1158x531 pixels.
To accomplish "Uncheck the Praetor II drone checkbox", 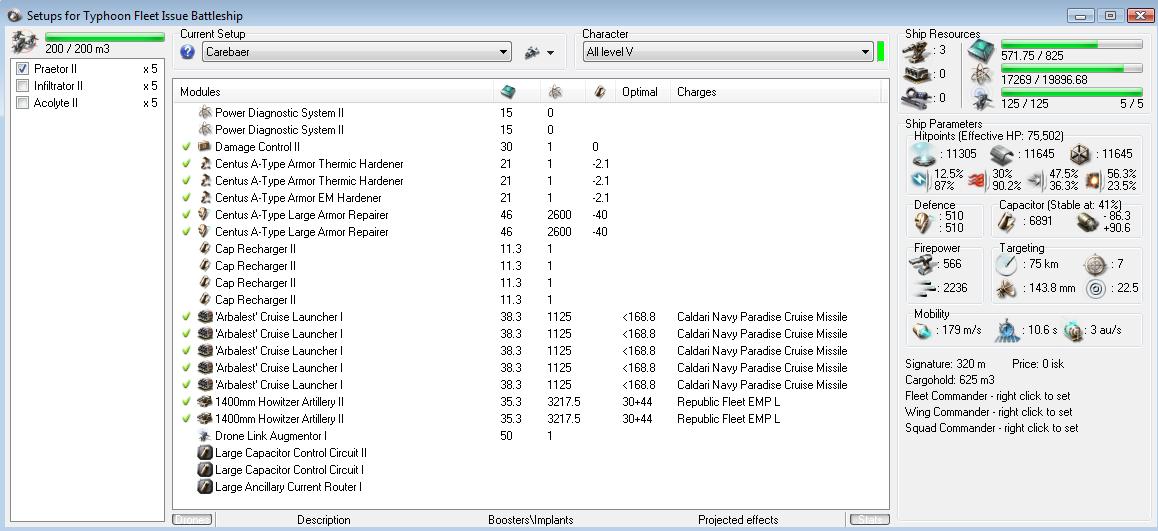I will (22, 69).
